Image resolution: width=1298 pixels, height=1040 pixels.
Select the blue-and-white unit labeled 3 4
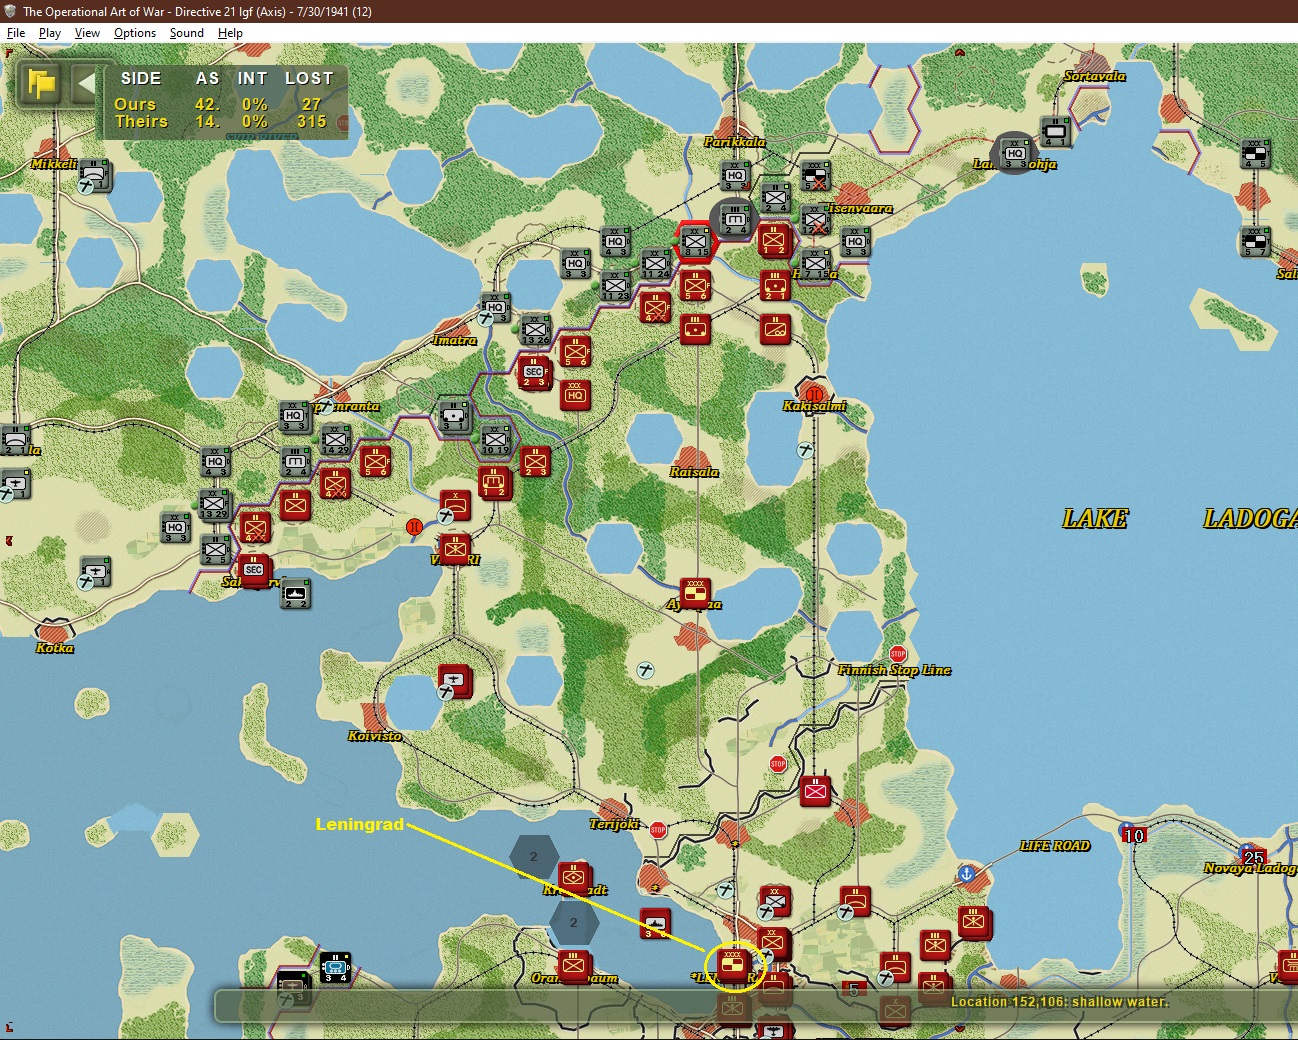tap(335, 967)
